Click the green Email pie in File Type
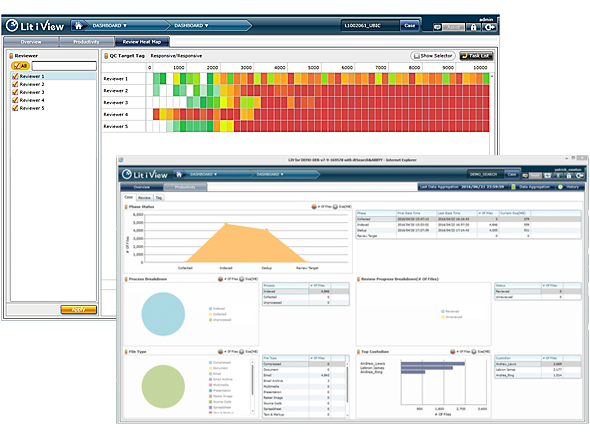 pos(163,386)
